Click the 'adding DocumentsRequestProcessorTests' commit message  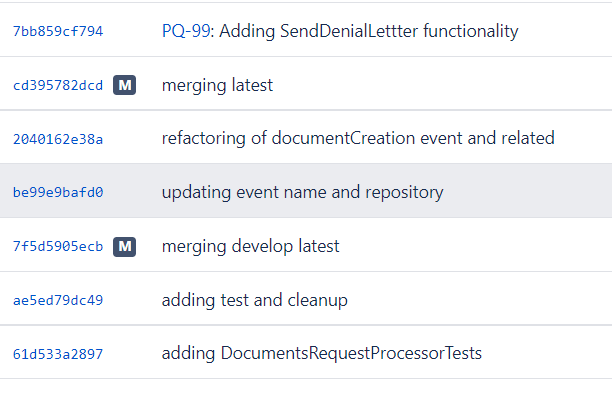(322, 353)
